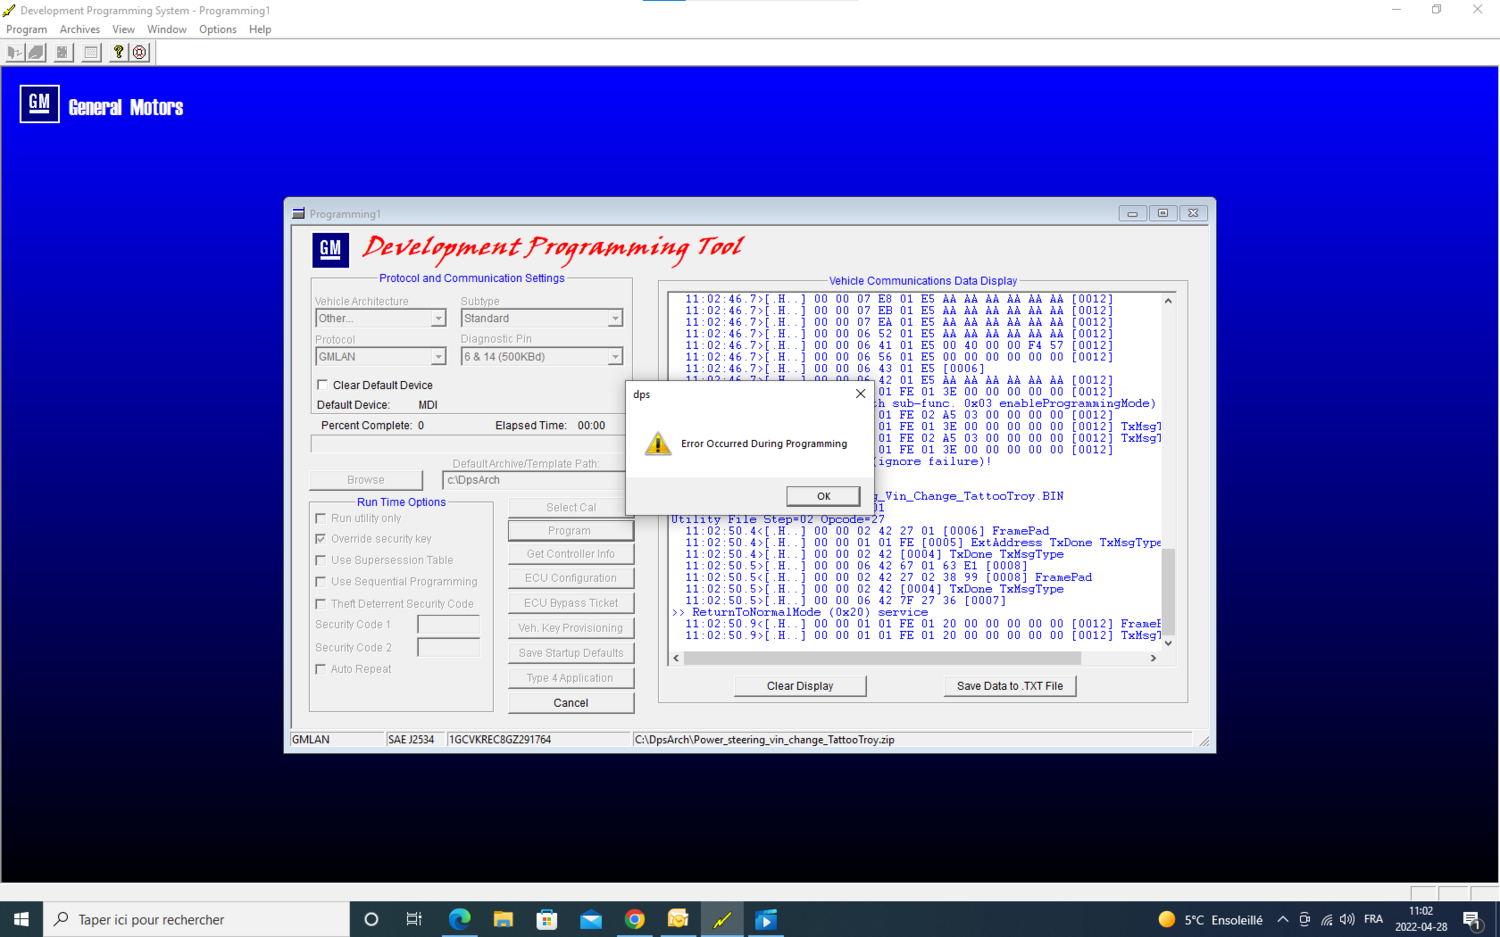Open the Help menu
This screenshot has width=1500, height=937.
(x=260, y=29)
